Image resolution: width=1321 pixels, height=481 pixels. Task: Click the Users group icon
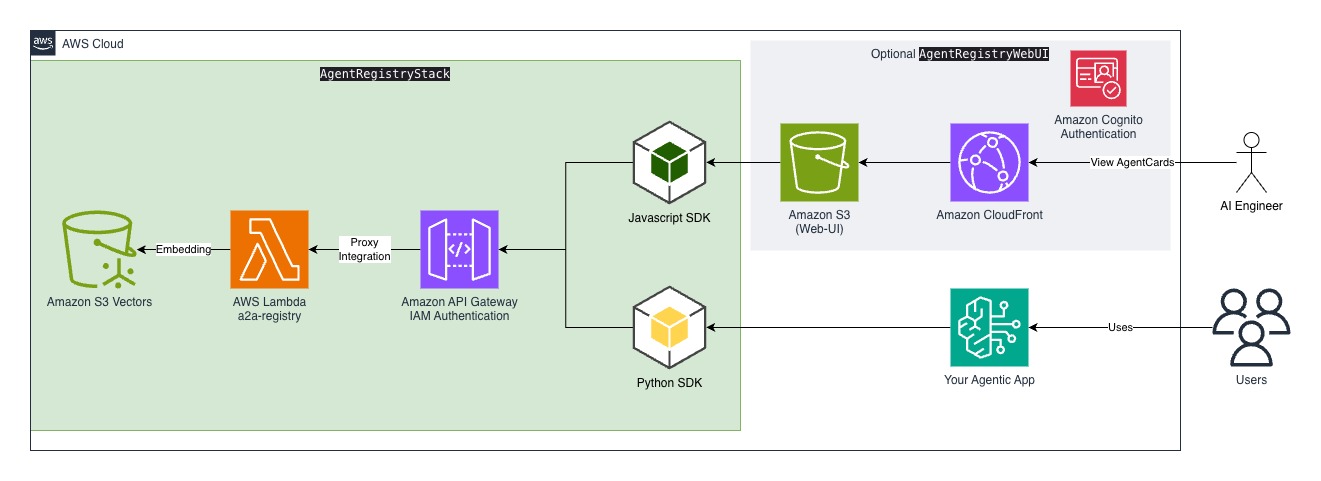pyautogui.click(x=1251, y=328)
